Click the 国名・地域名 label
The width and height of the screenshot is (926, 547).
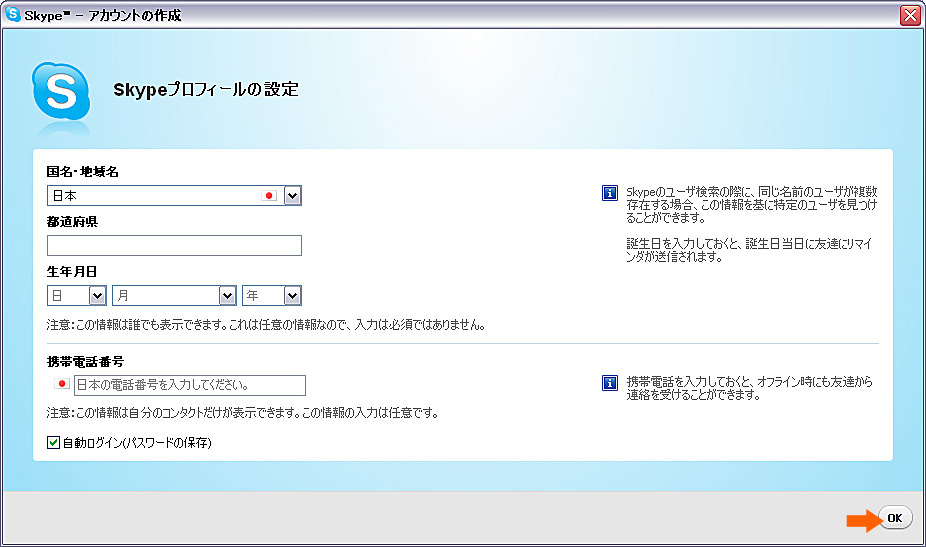click(83, 172)
